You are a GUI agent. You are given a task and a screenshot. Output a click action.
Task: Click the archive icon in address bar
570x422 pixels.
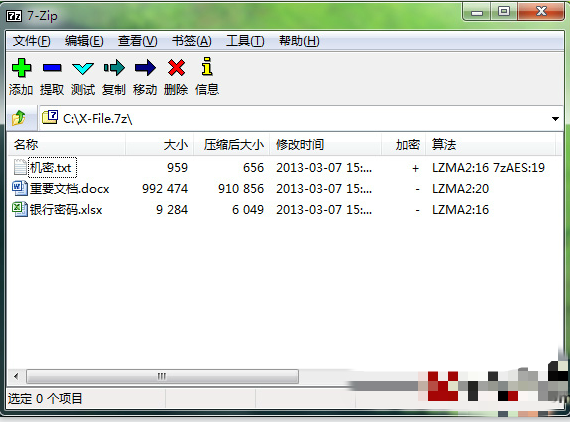tap(50, 117)
